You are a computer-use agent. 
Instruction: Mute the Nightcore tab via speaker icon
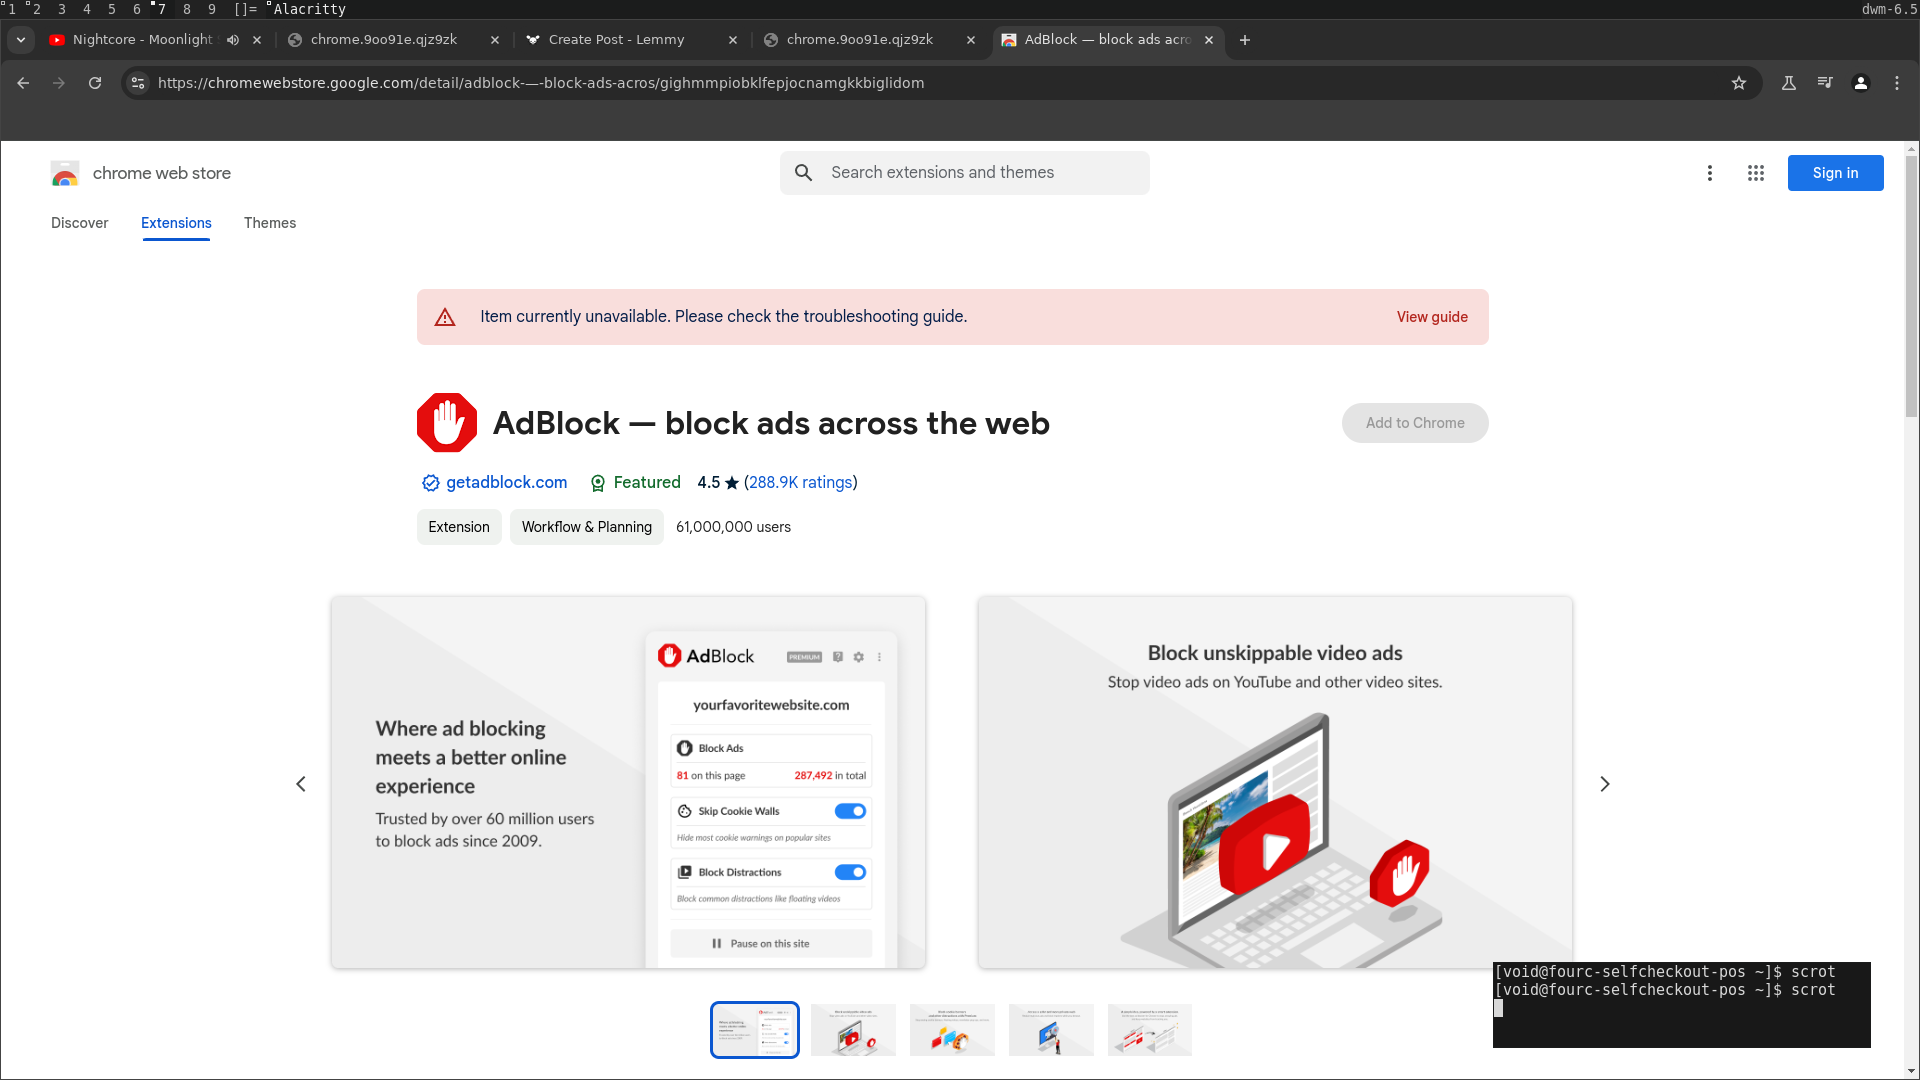click(233, 40)
